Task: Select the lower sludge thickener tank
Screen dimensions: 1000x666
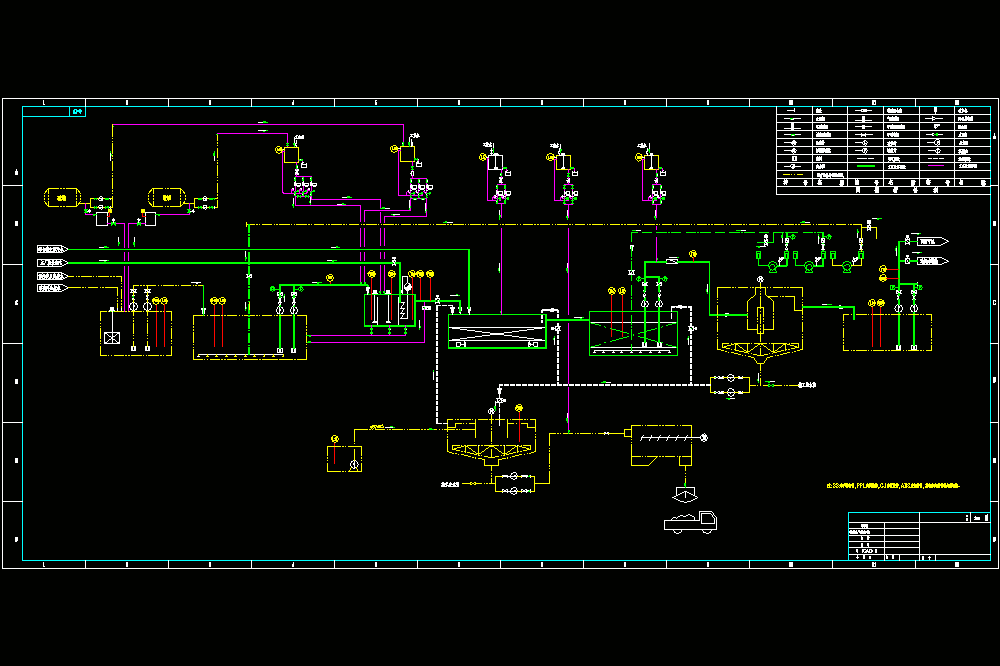Action: (491, 444)
